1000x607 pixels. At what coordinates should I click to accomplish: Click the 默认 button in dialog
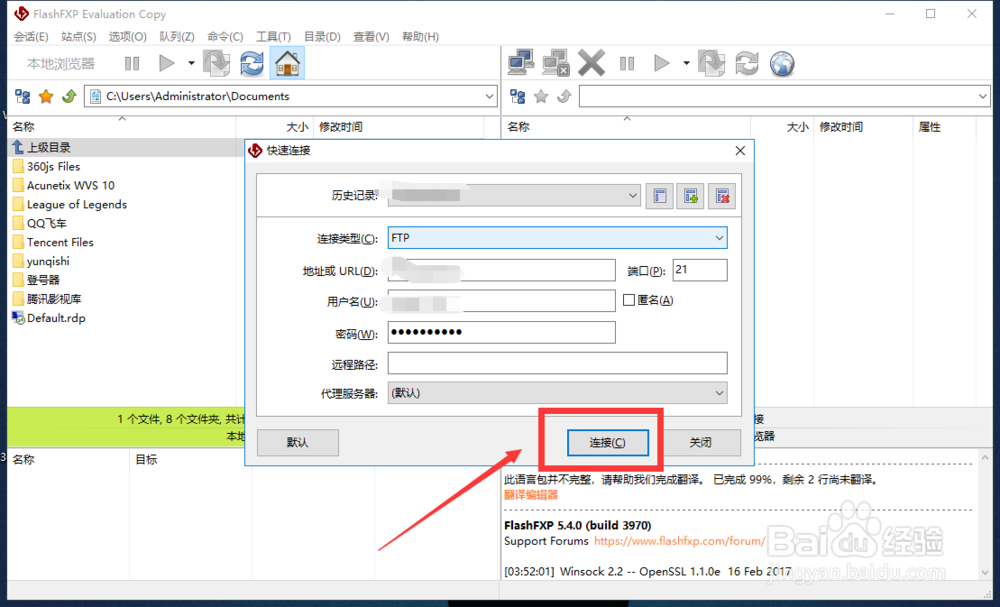298,442
